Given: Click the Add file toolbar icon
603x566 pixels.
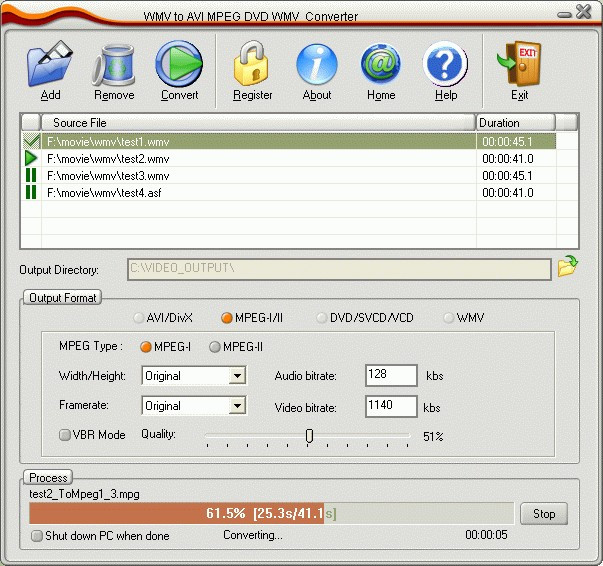Looking at the screenshot, I should (50, 64).
